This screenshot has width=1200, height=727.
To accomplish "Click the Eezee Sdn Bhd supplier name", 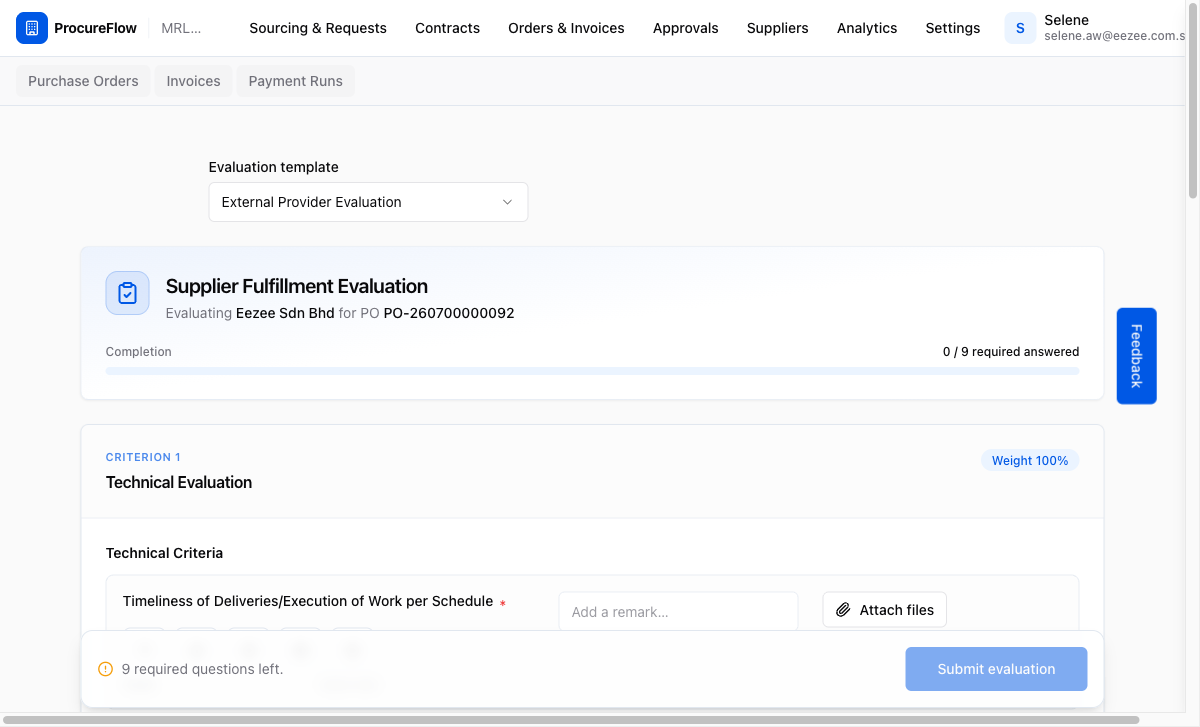I will click(x=285, y=313).
